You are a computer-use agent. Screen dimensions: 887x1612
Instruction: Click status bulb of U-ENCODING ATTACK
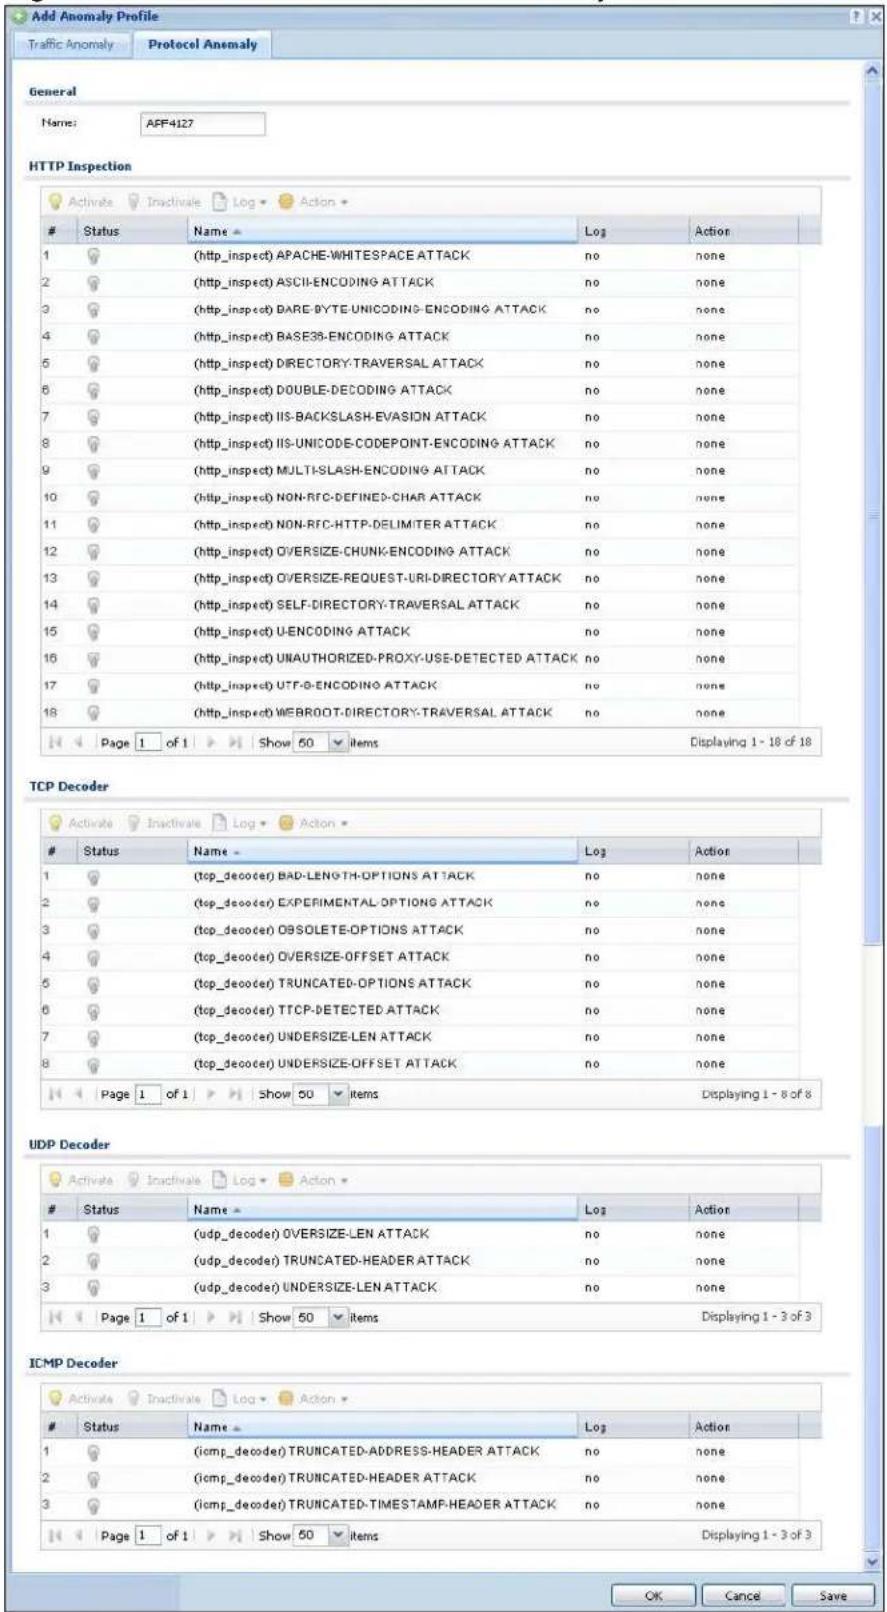[94, 632]
